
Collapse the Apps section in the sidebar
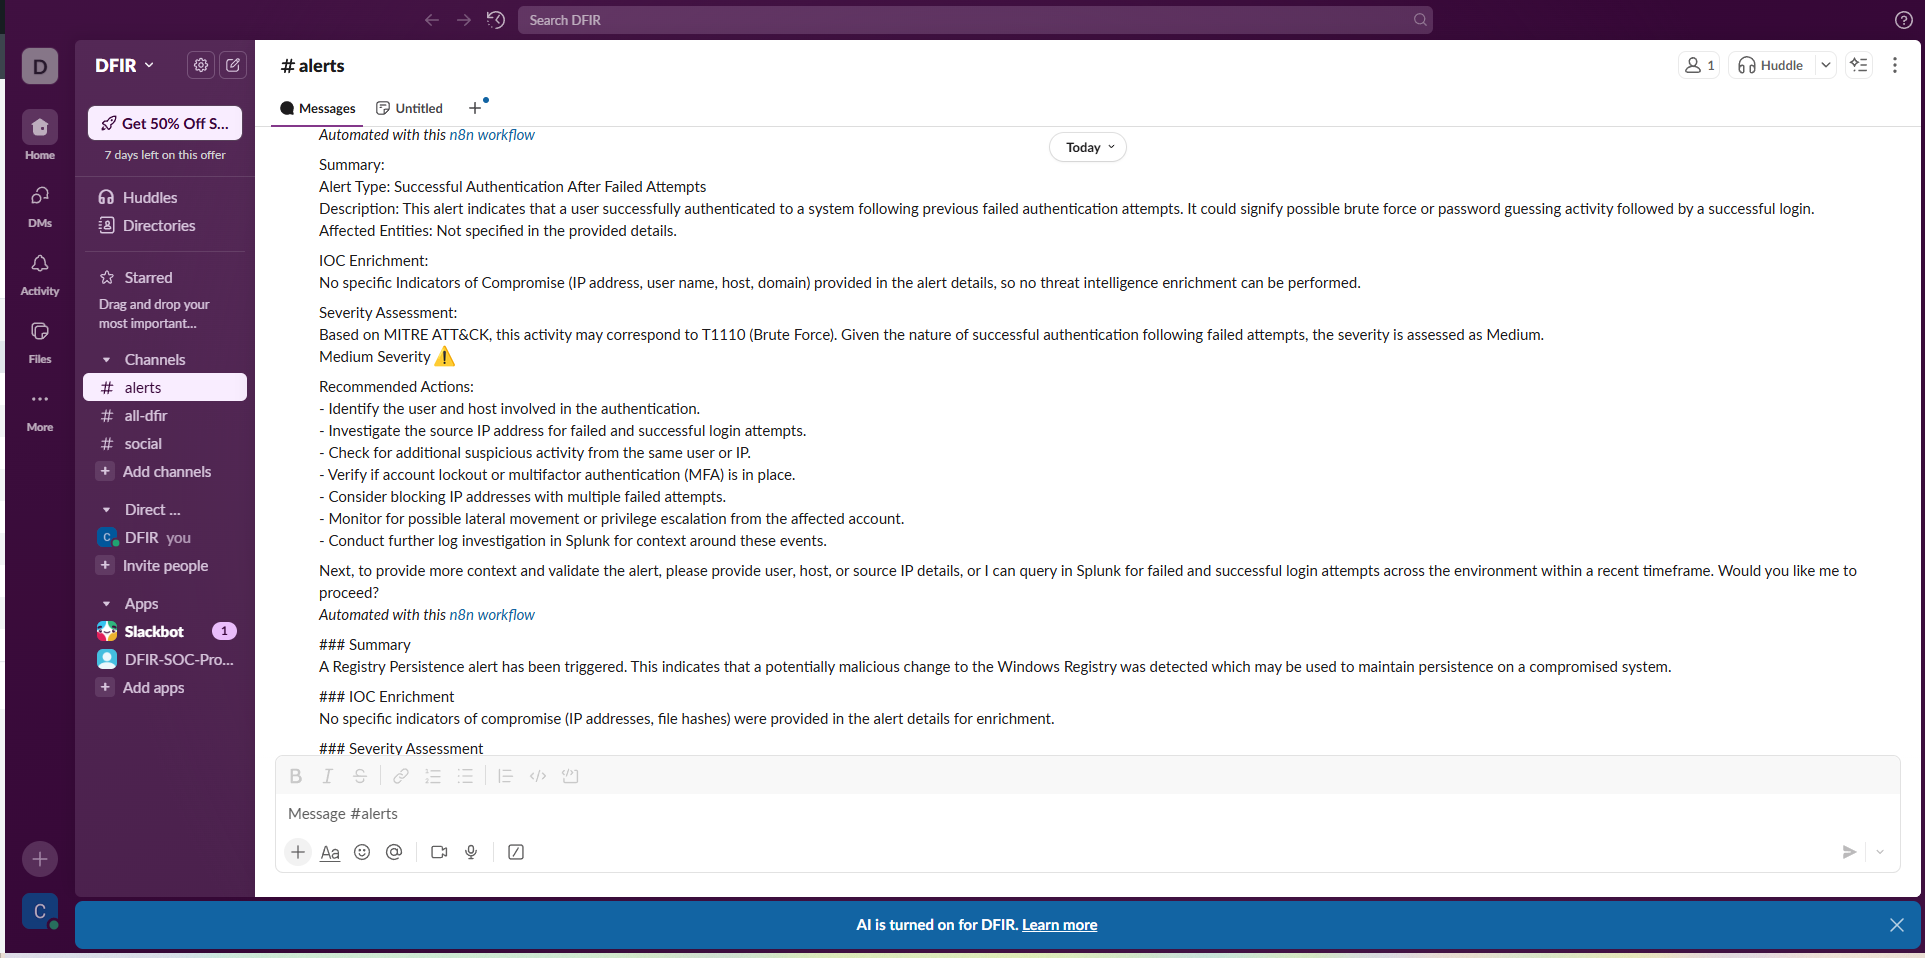click(x=108, y=603)
